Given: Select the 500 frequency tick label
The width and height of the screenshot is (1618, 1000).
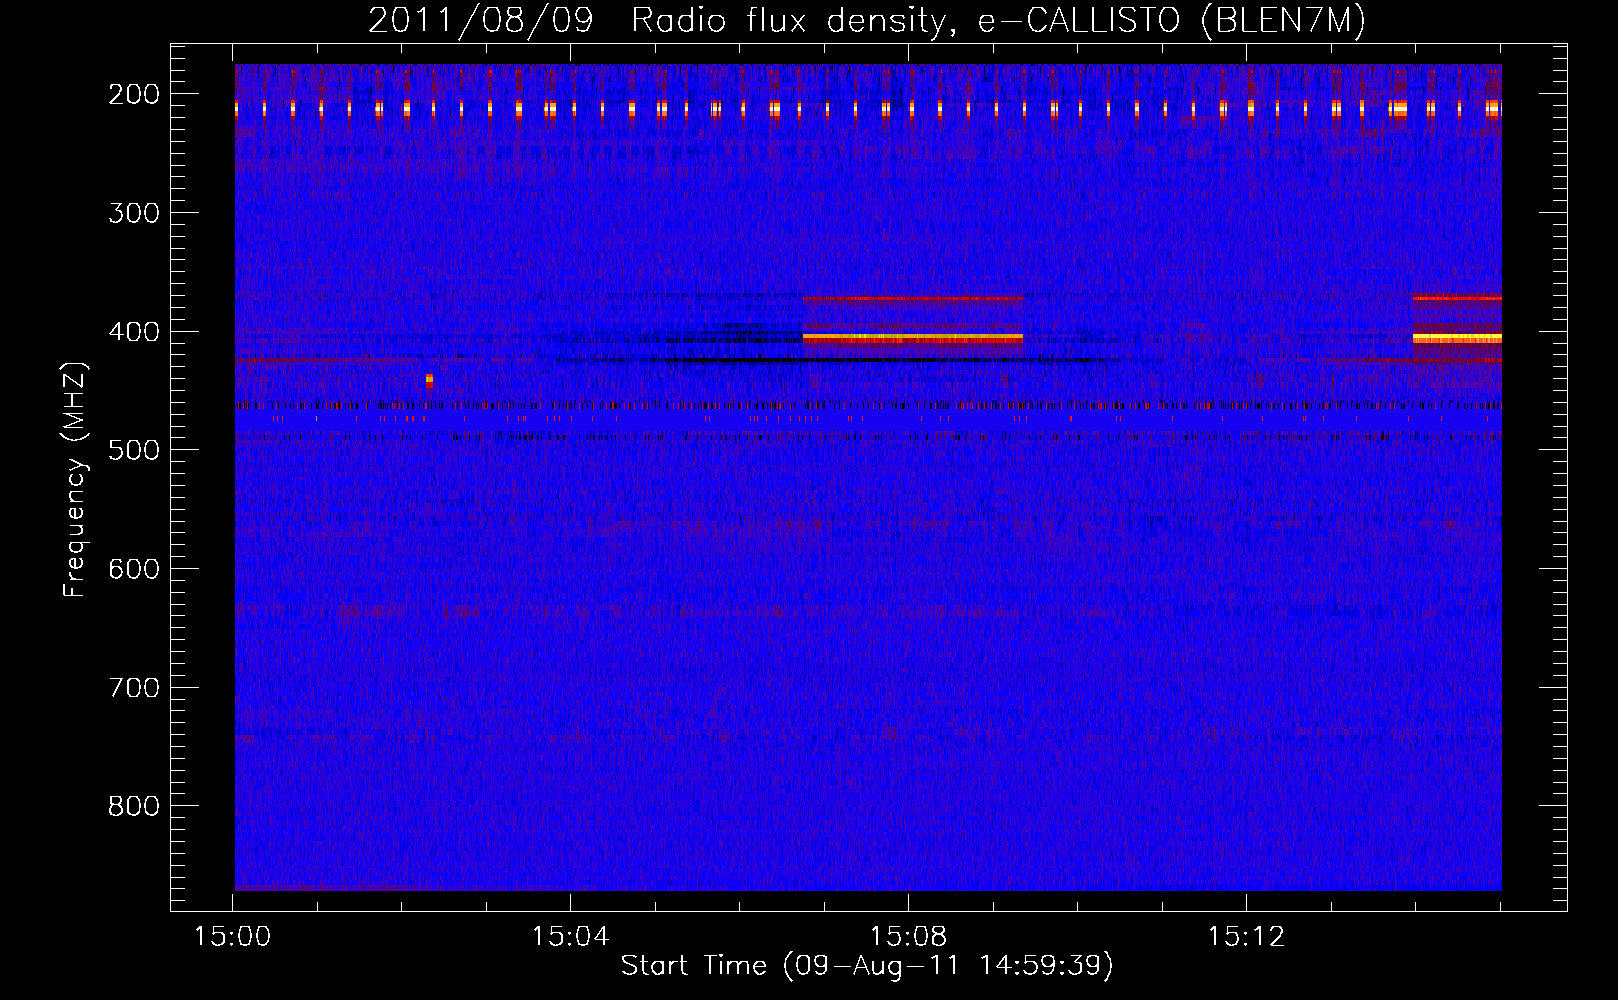Looking at the screenshot, I should click(134, 450).
